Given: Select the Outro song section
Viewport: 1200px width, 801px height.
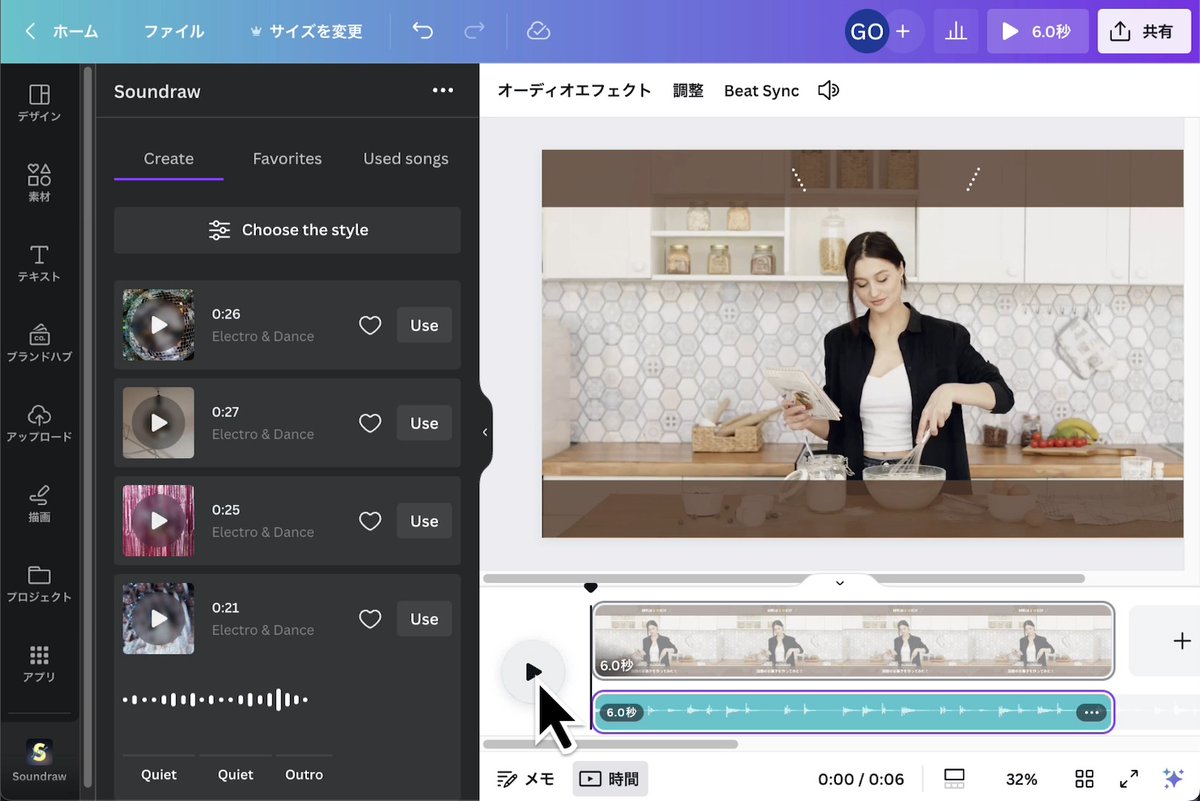Looking at the screenshot, I should coord(304,774).
